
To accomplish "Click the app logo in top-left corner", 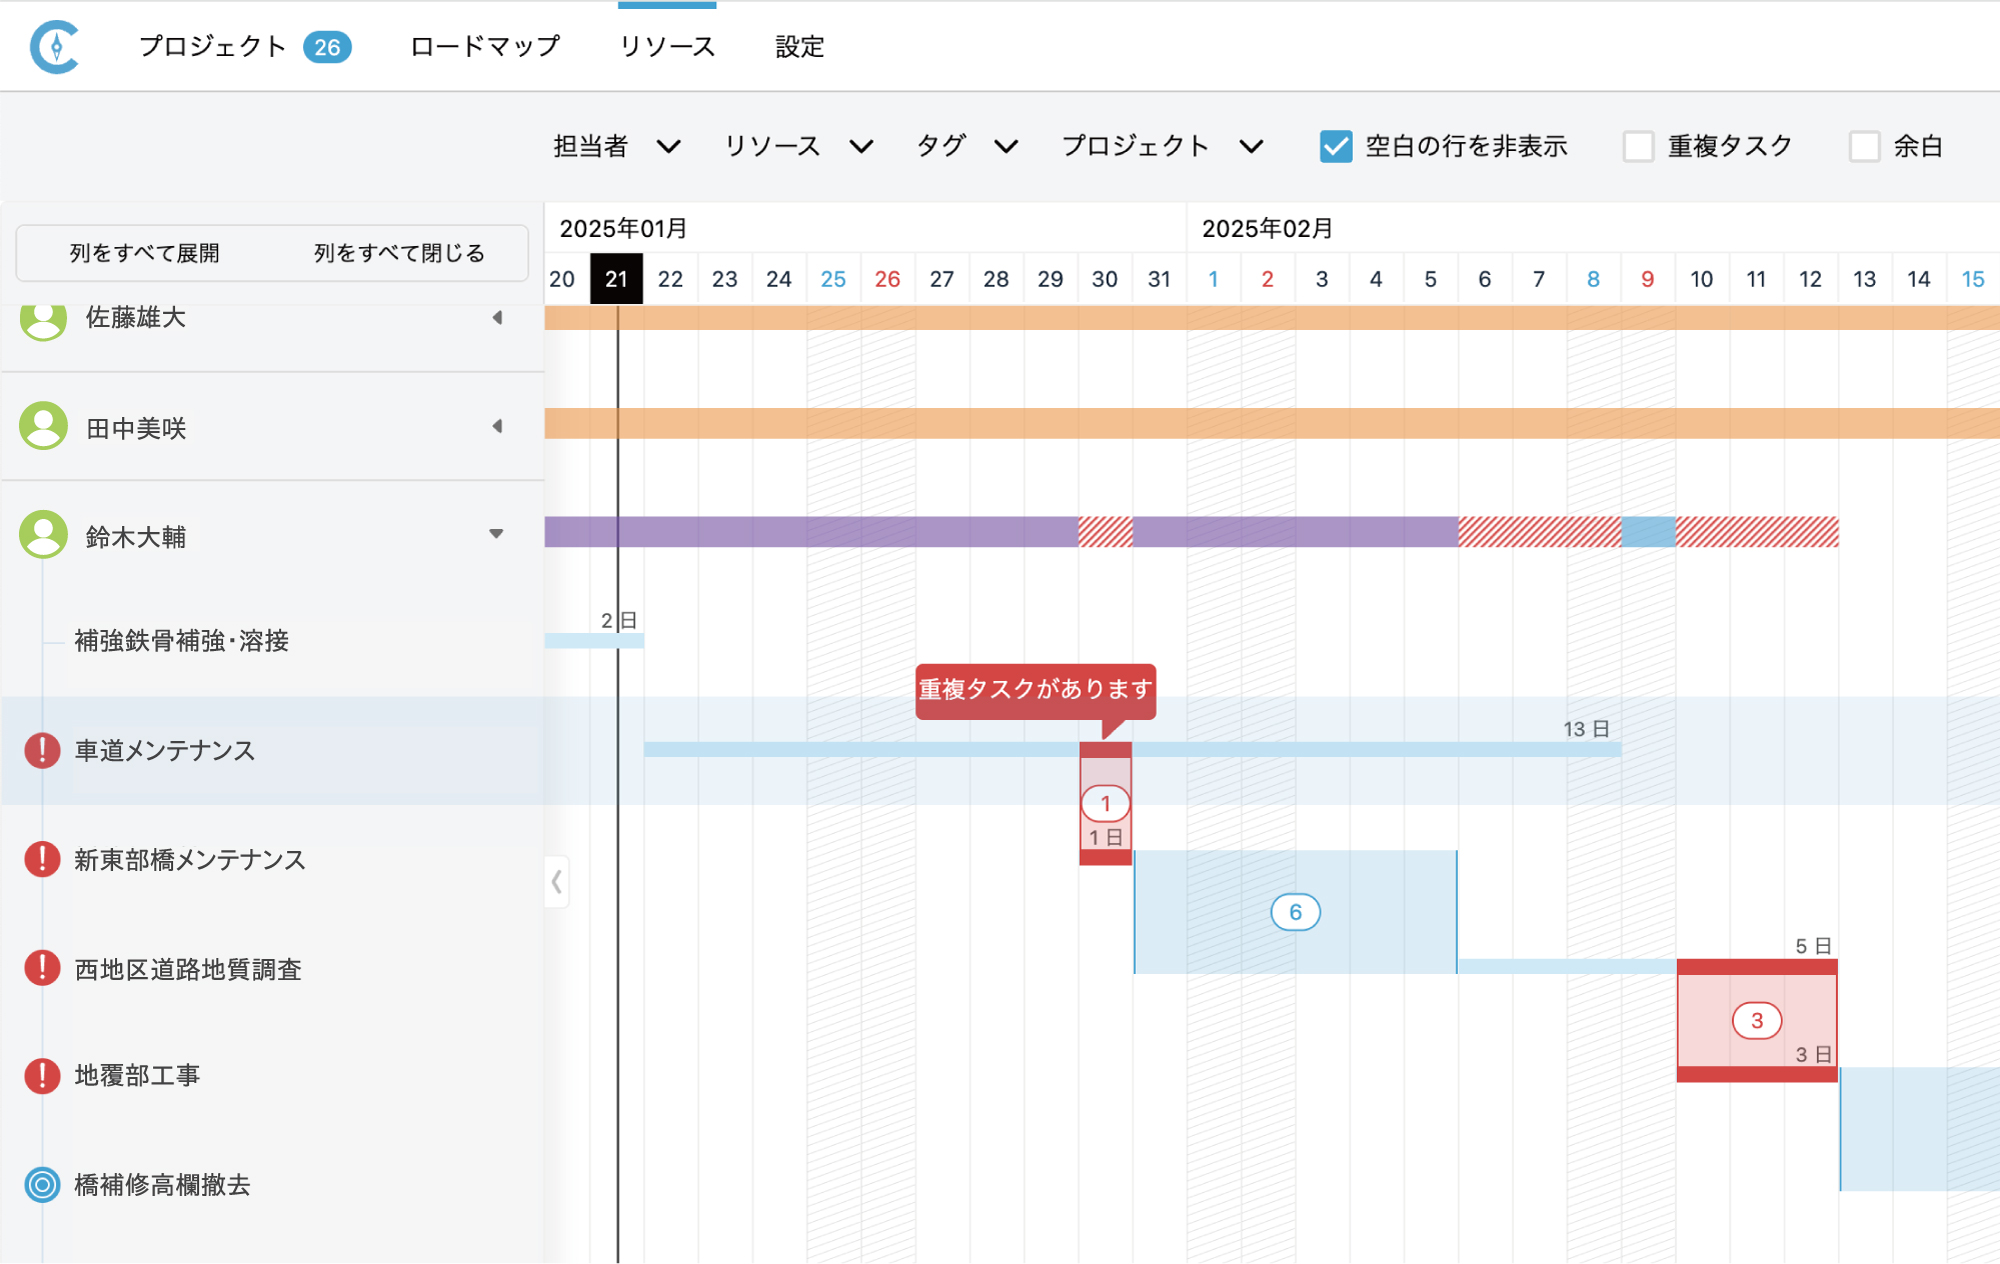I will (x=57, y=45).
